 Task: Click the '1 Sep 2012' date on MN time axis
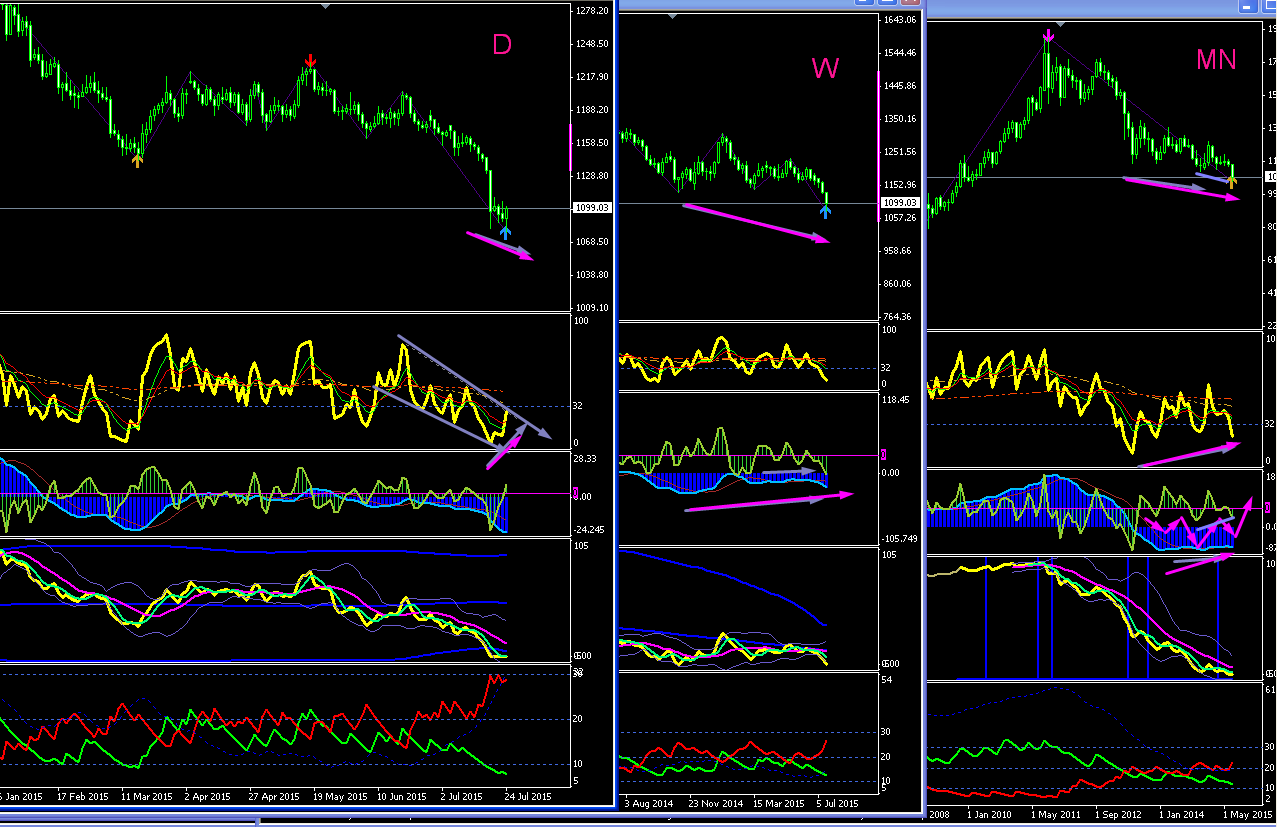1117,815
